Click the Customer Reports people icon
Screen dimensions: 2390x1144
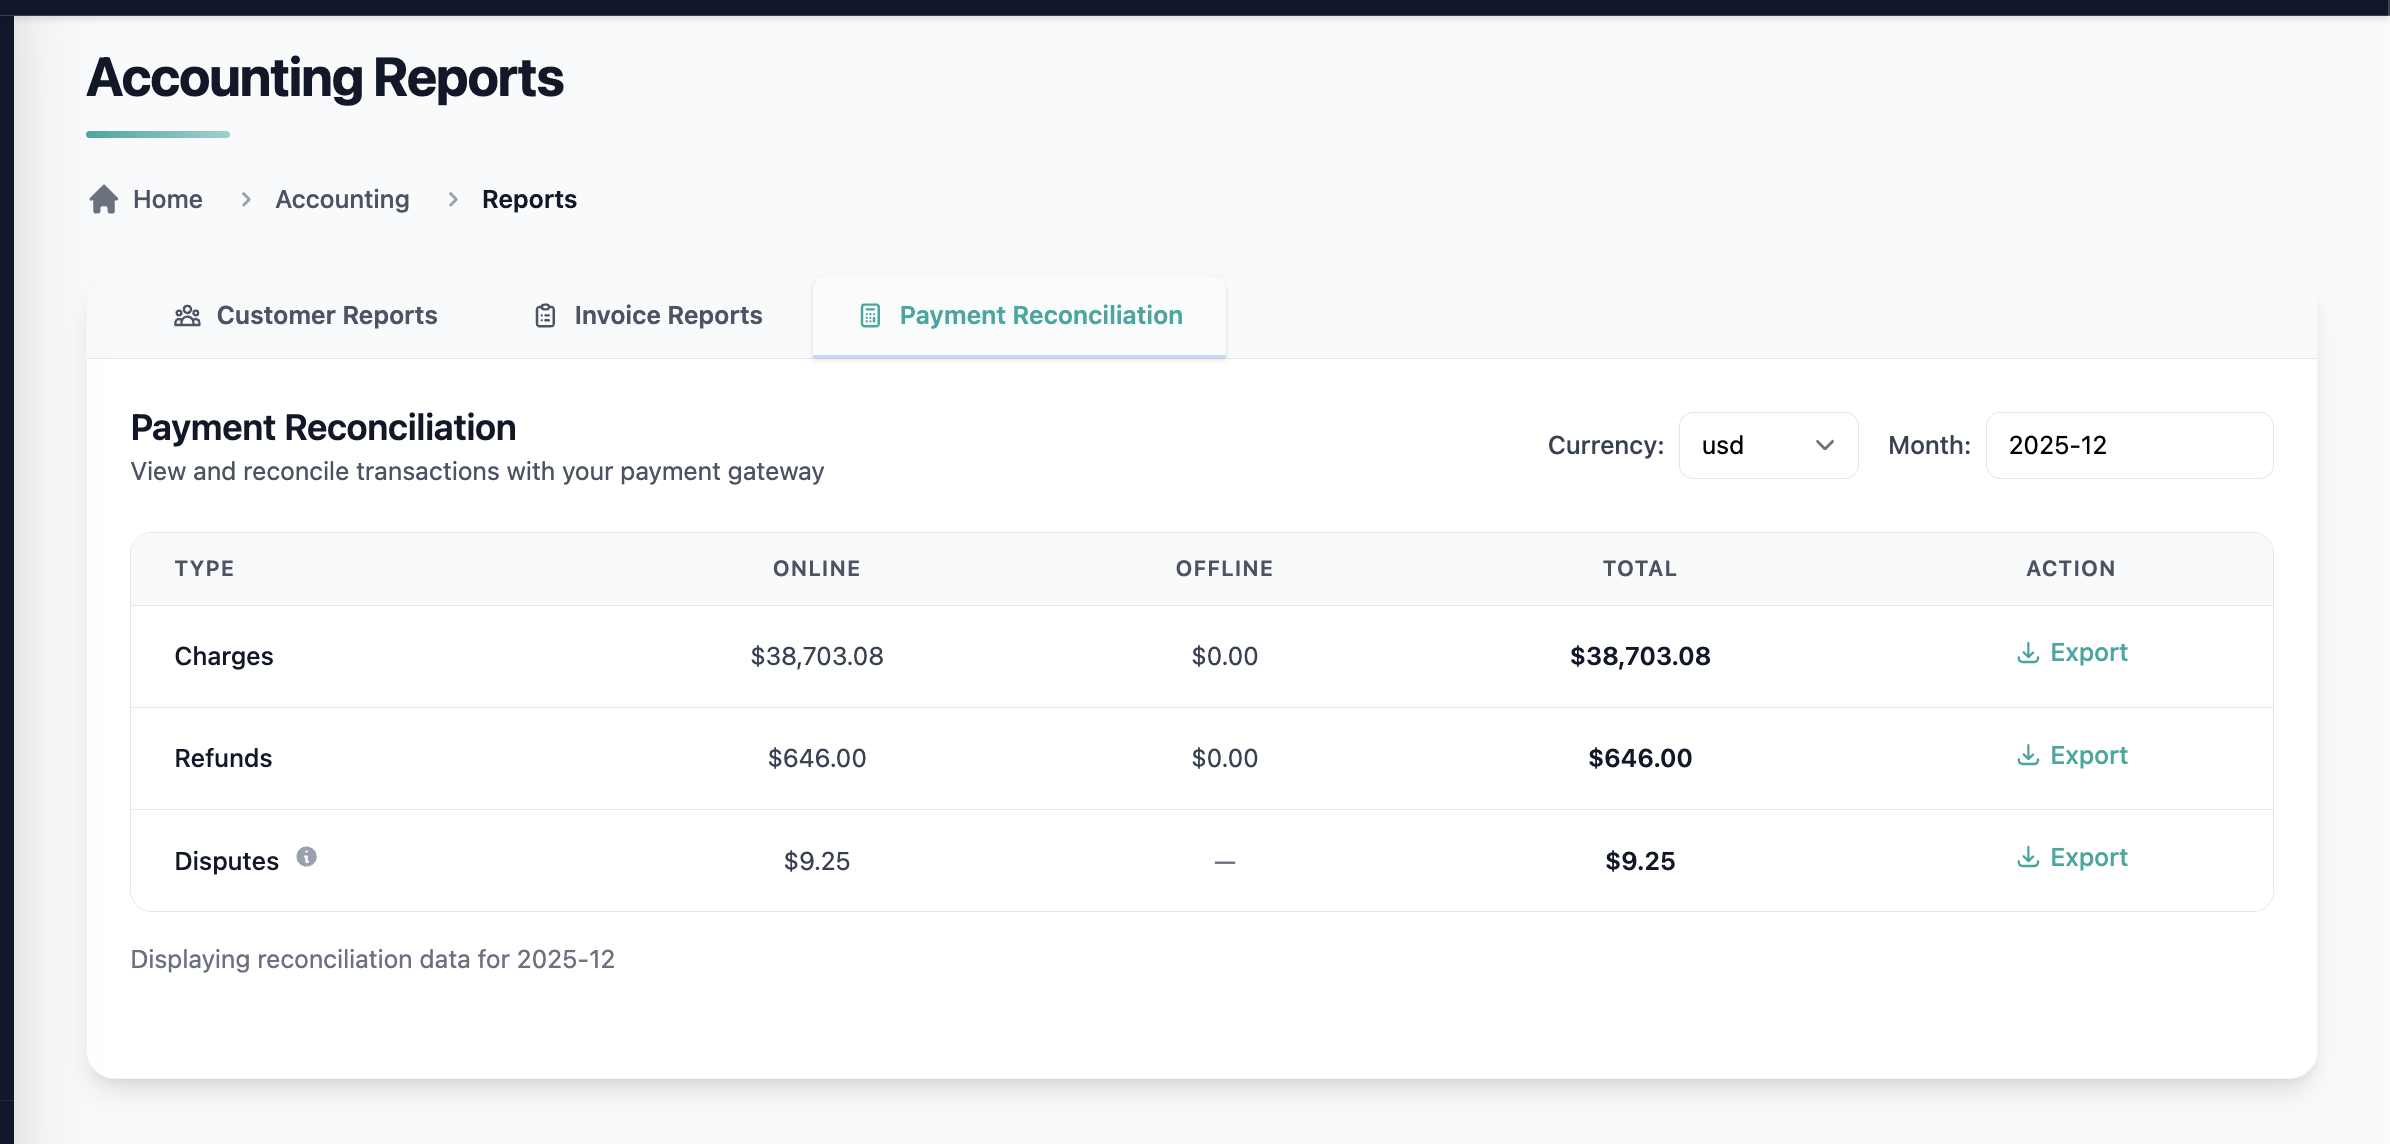coord(187,316)
